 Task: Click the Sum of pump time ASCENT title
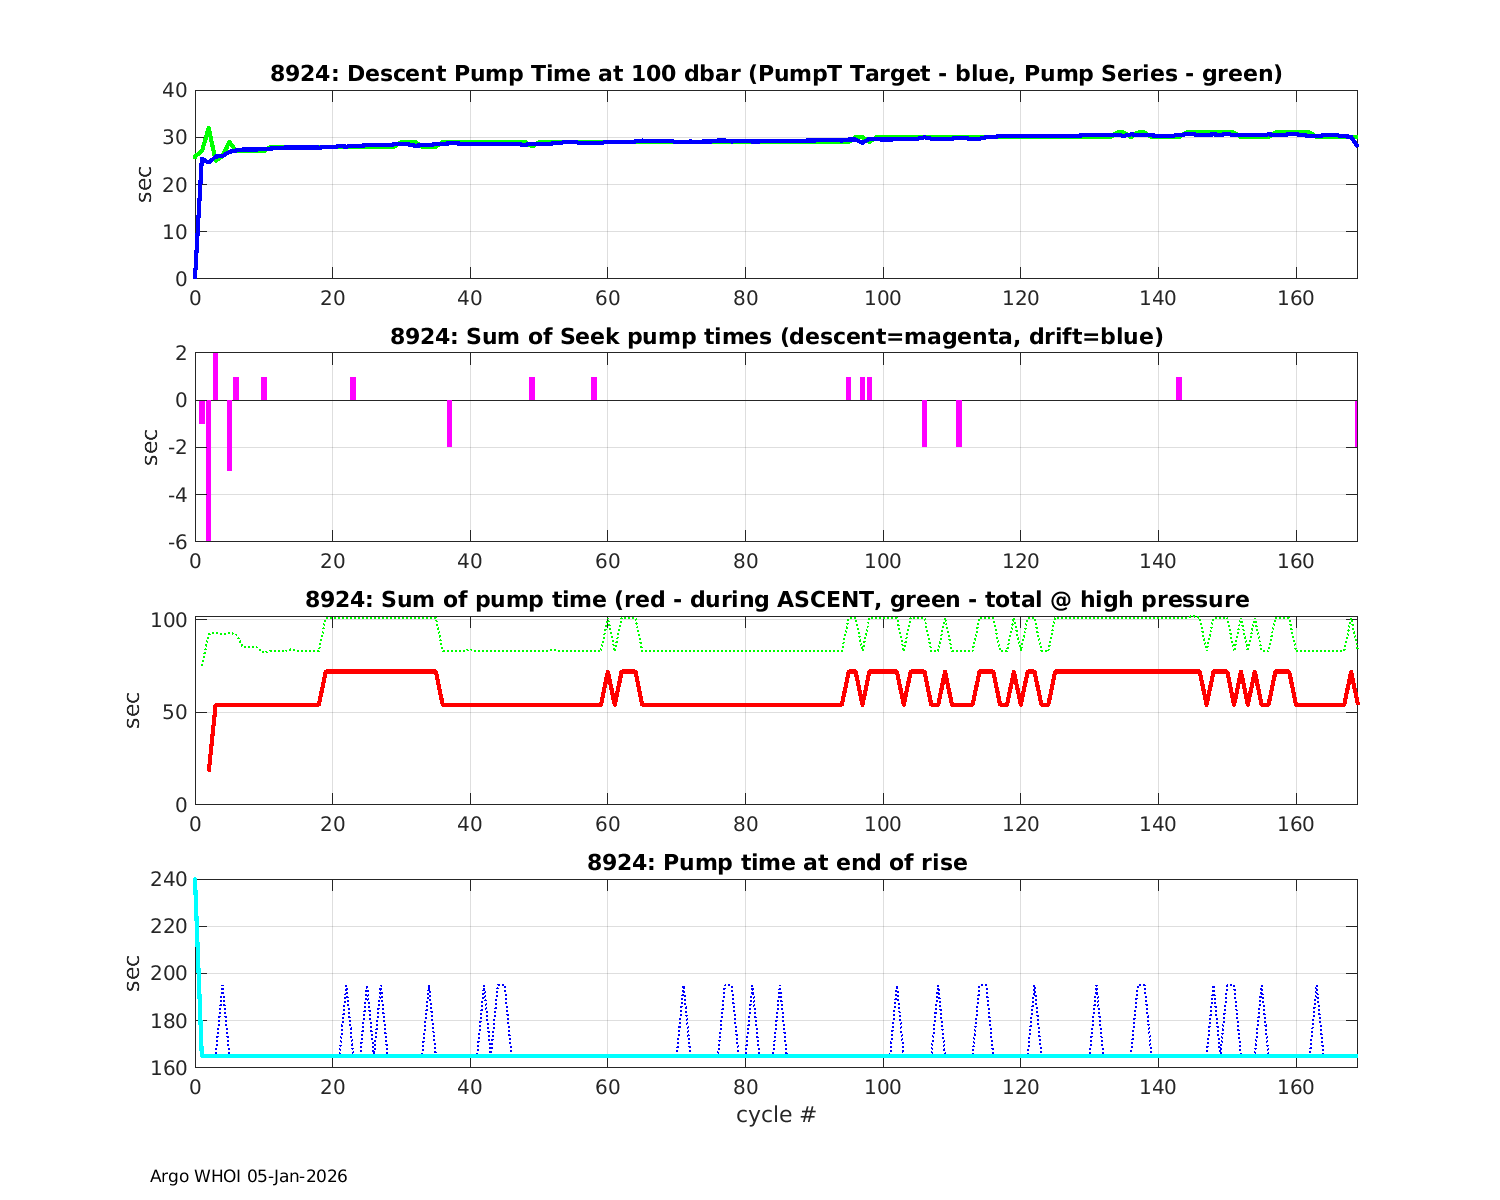click(776, 600)
